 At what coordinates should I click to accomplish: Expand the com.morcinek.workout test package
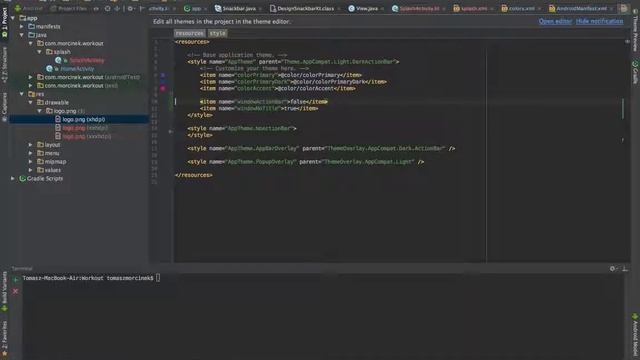click(31, 86)
